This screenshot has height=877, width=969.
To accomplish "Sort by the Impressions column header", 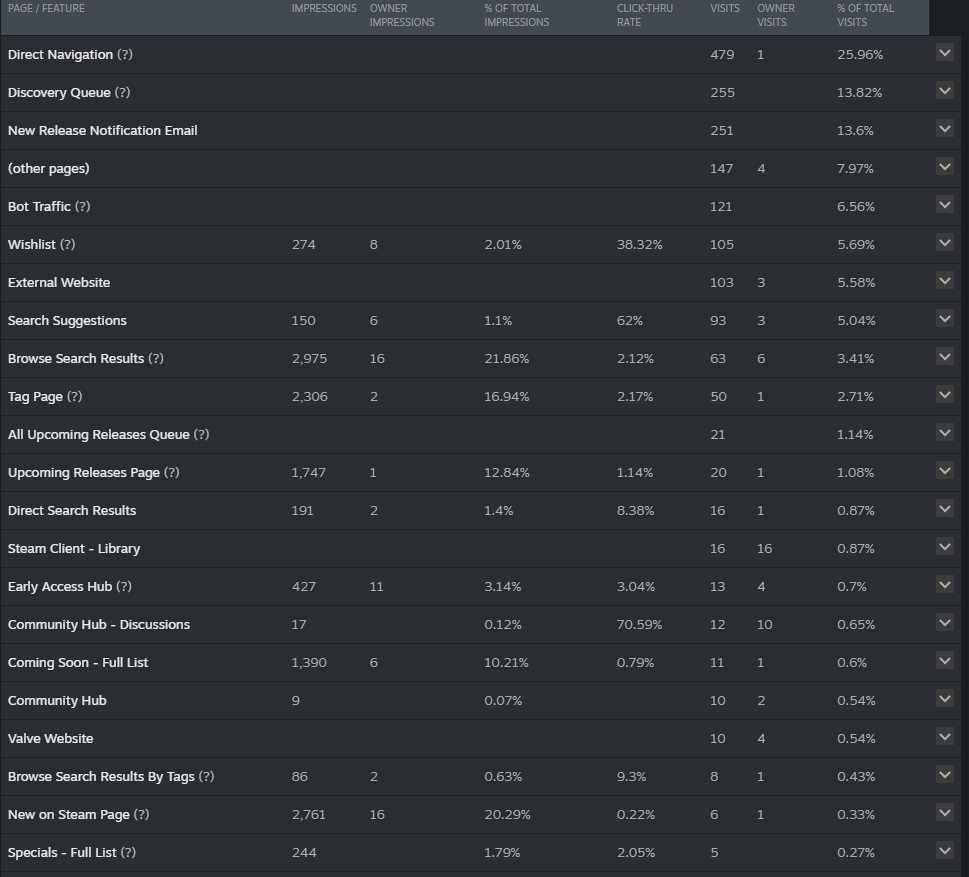I will (324, 9).
